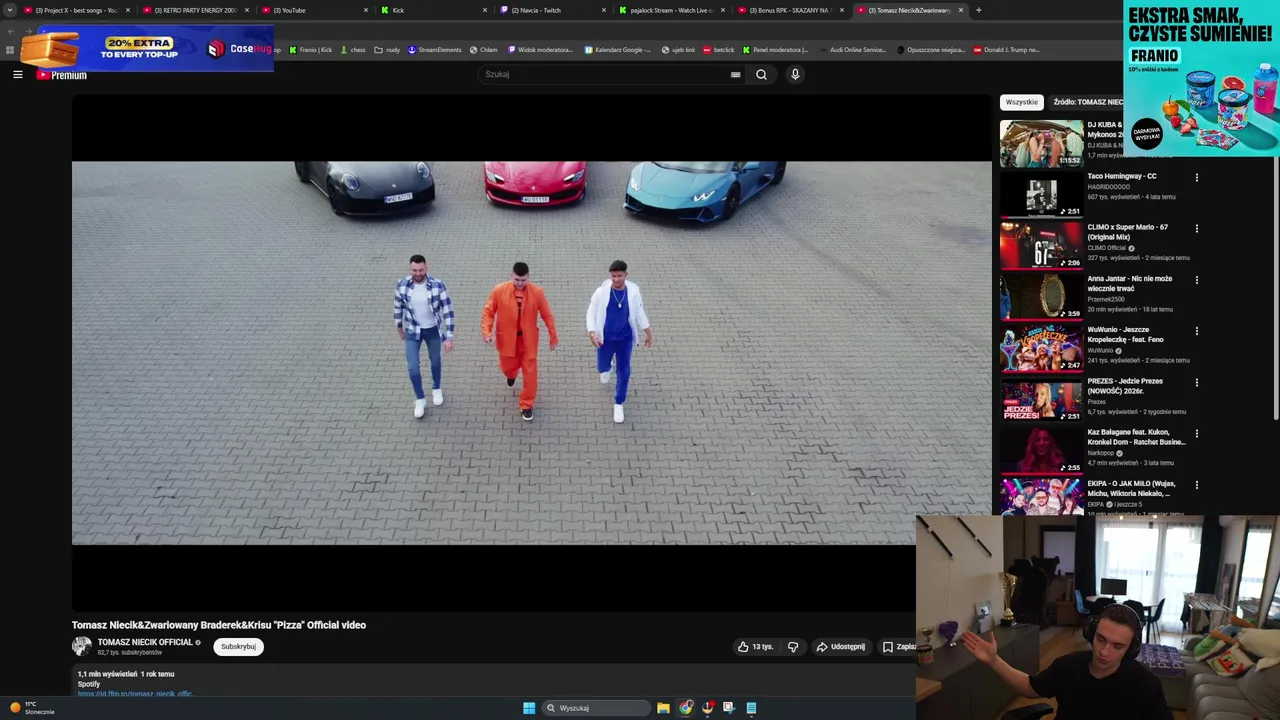This screenshot has width=1280, height=720.
Task: Subscribe via Subskrybuj button
Action: coord(238,647)
